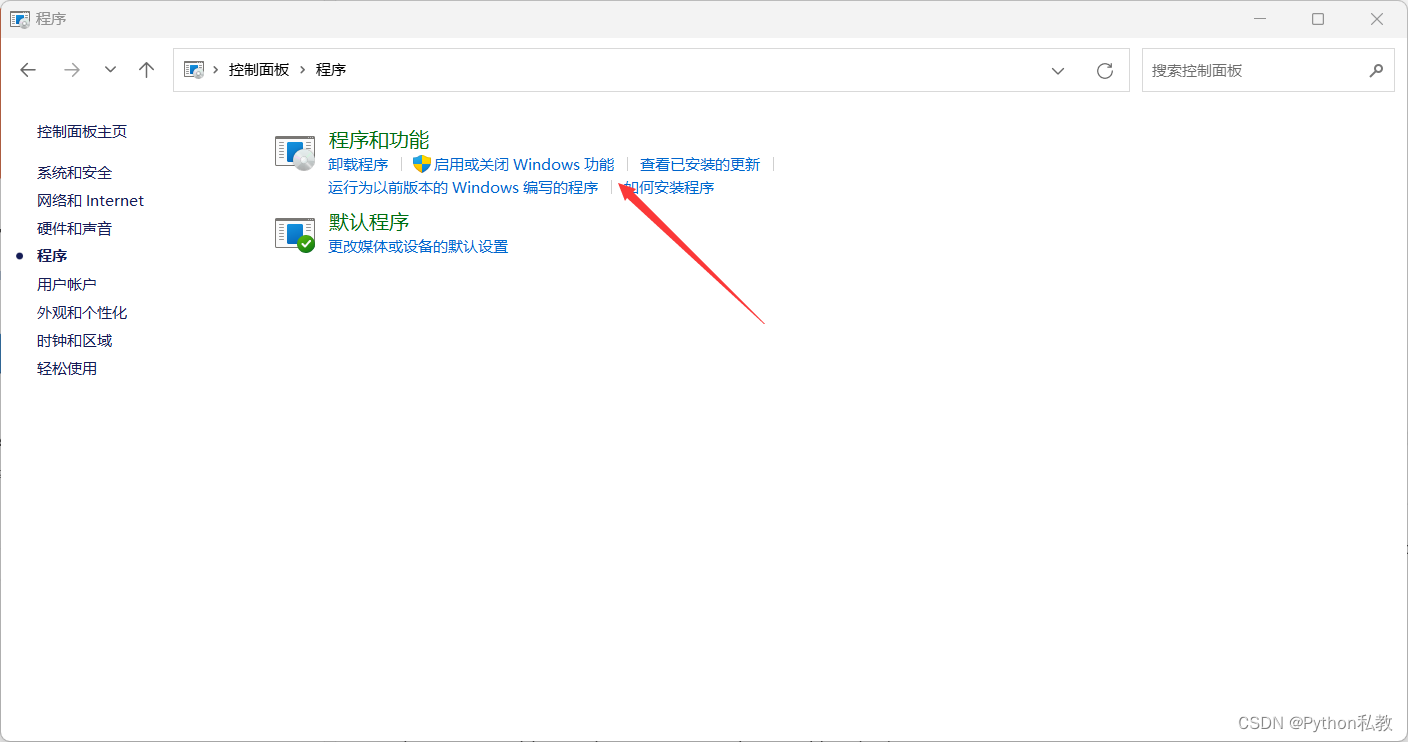Open 外观和个性化 category
The image size is (1408, 742).
(82, 313)
